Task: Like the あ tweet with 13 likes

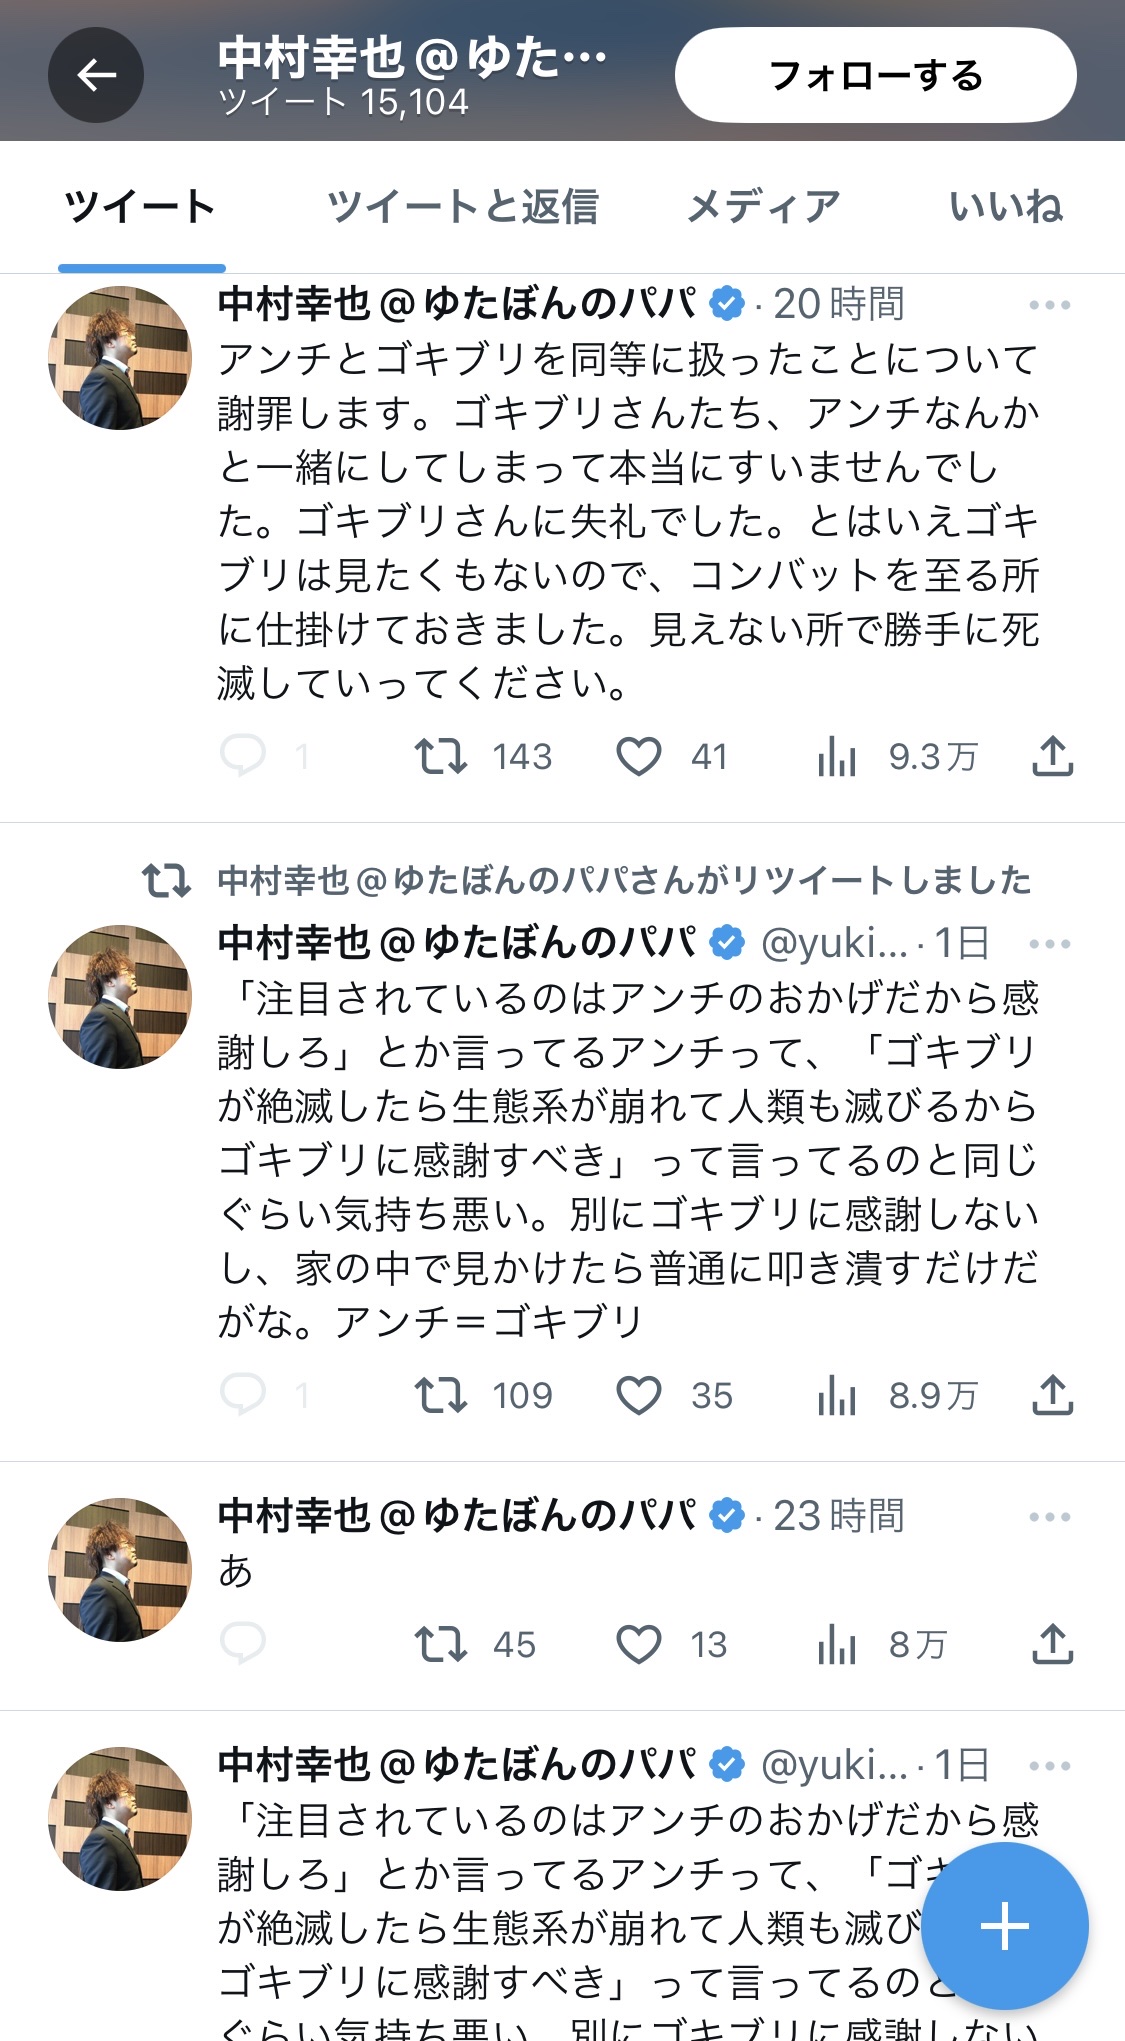Action: click(639, 1644)
